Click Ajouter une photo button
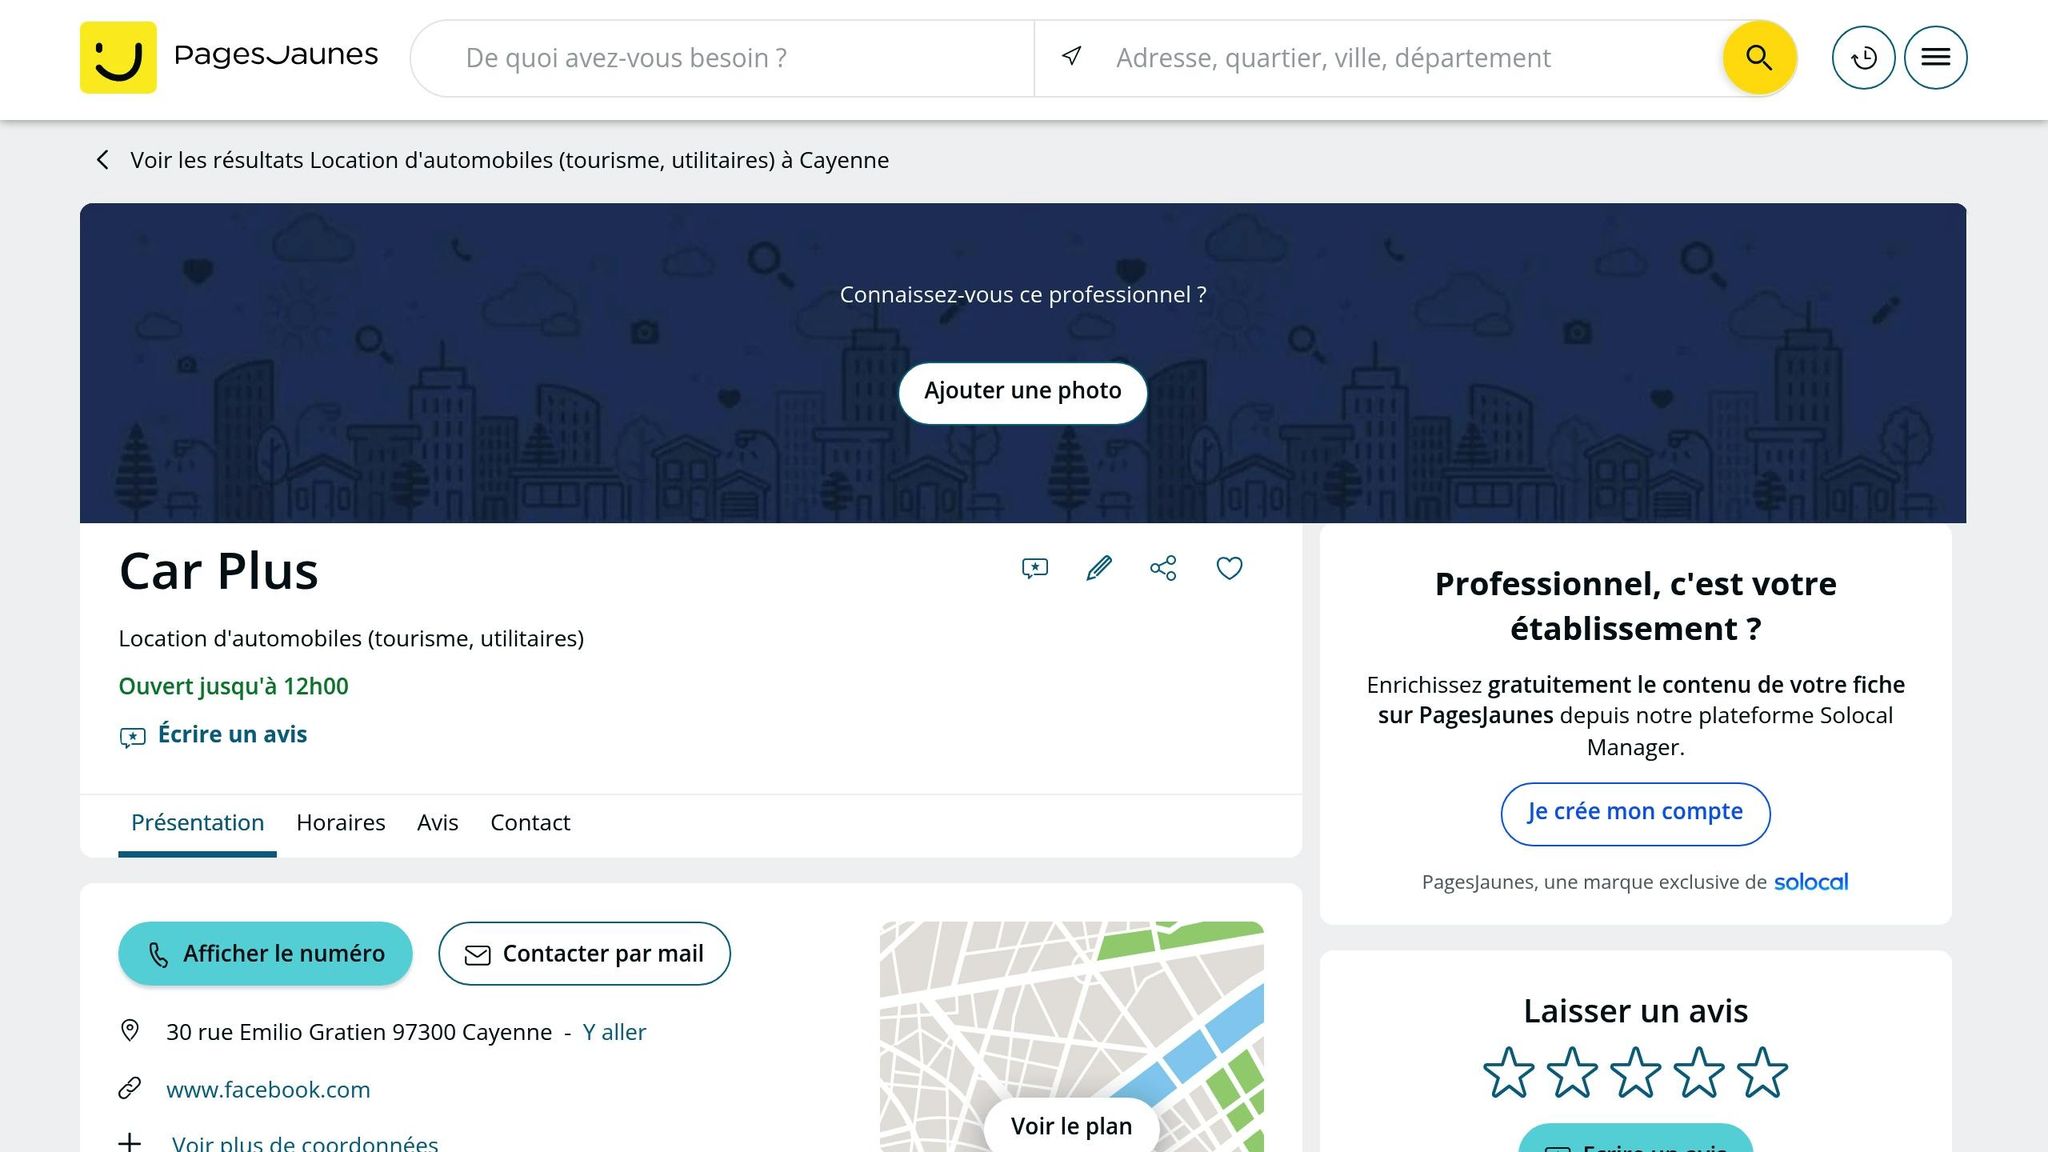Screen dimensions: 2048x1152 1022,391
